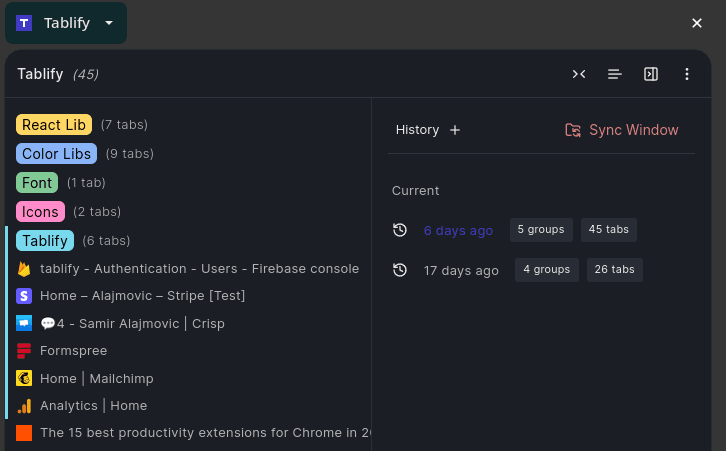Collapse the Tablify tab group label
Screen dimensions: 726x451
pos(45,241)
